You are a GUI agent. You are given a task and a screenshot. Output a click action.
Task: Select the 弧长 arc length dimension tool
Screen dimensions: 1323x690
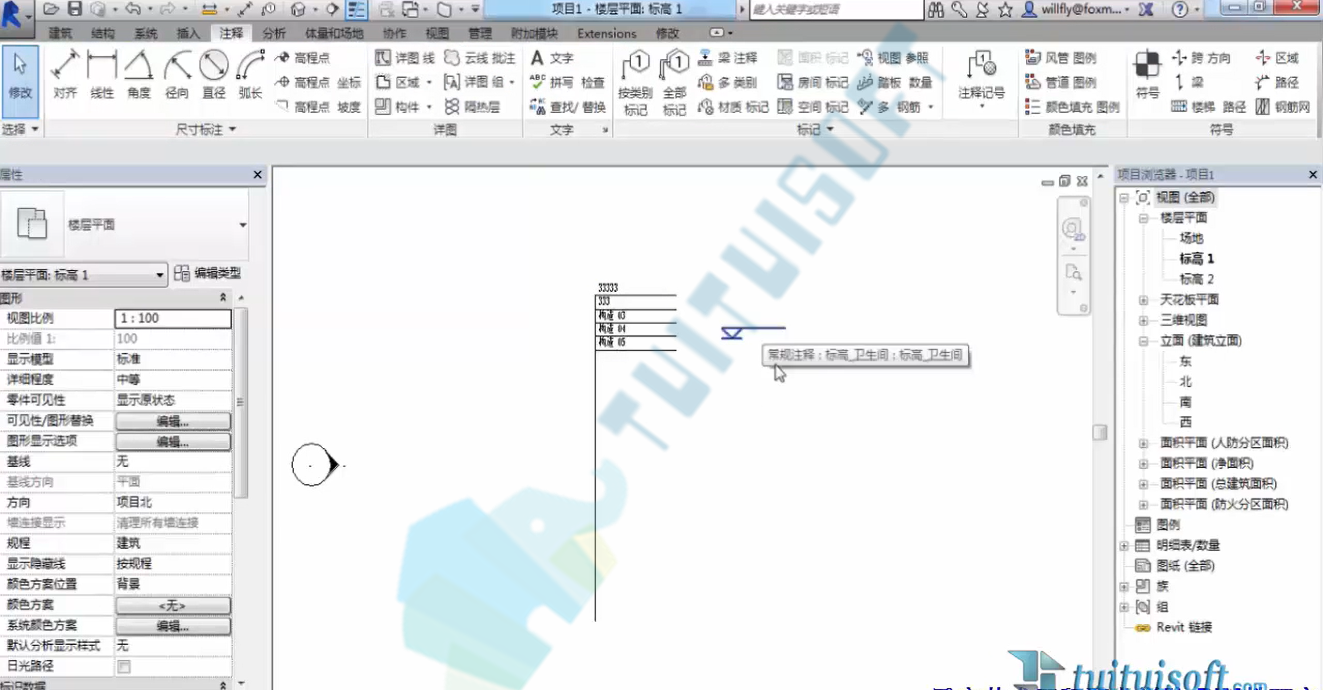coord(251,75)
